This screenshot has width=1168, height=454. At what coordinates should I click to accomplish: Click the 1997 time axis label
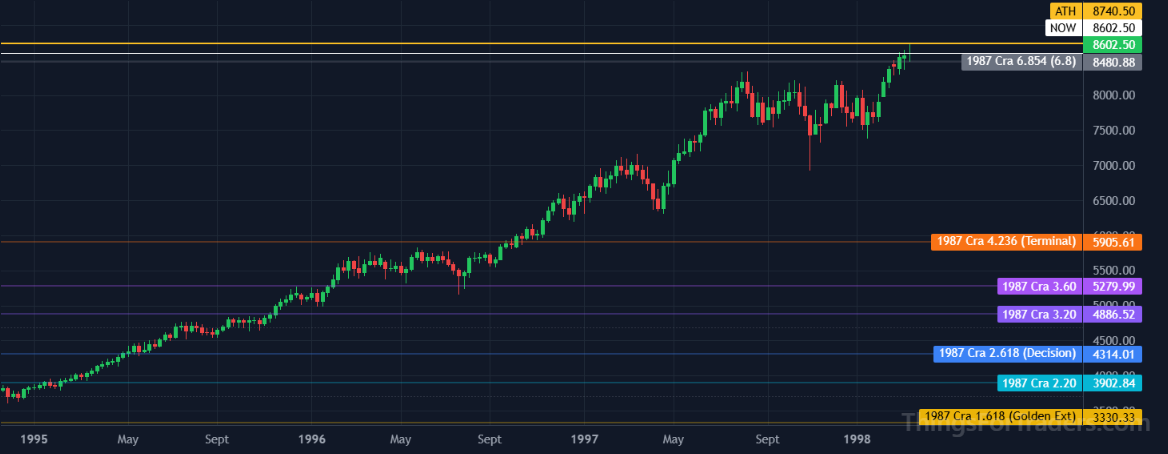coord(585,440)
